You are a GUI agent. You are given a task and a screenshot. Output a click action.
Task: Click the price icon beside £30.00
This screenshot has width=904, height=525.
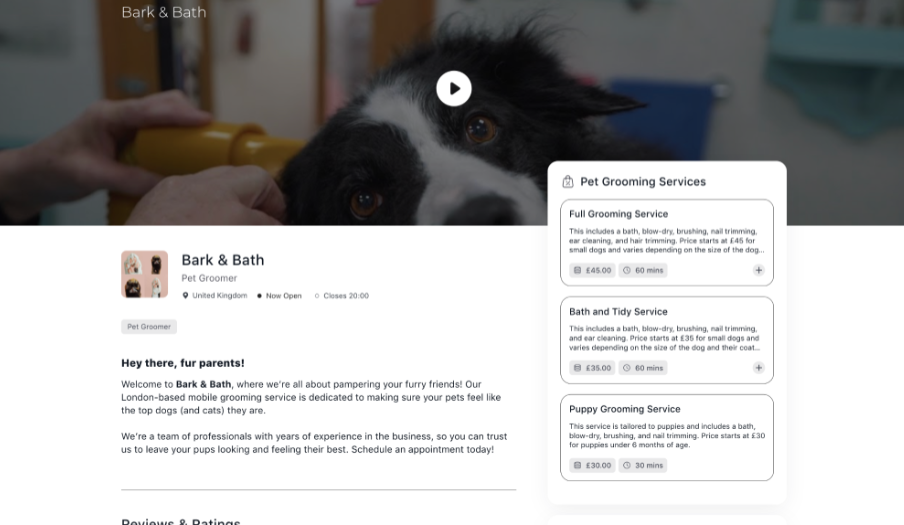[577, 465]
